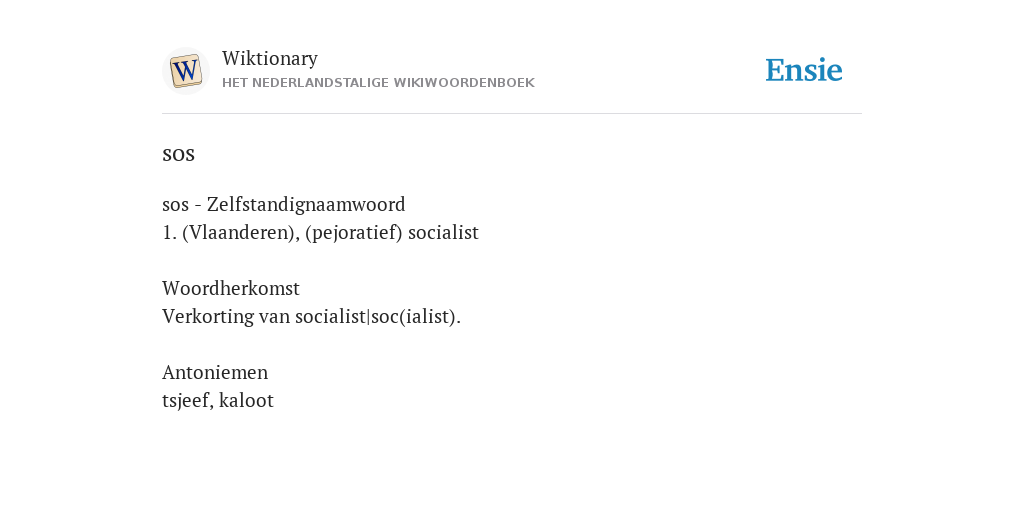This screenshot has width=1024, height=512.
Task: Click the '(Vlaanderen), (pejoratief) socialist' definition
Action: (330, 232)
